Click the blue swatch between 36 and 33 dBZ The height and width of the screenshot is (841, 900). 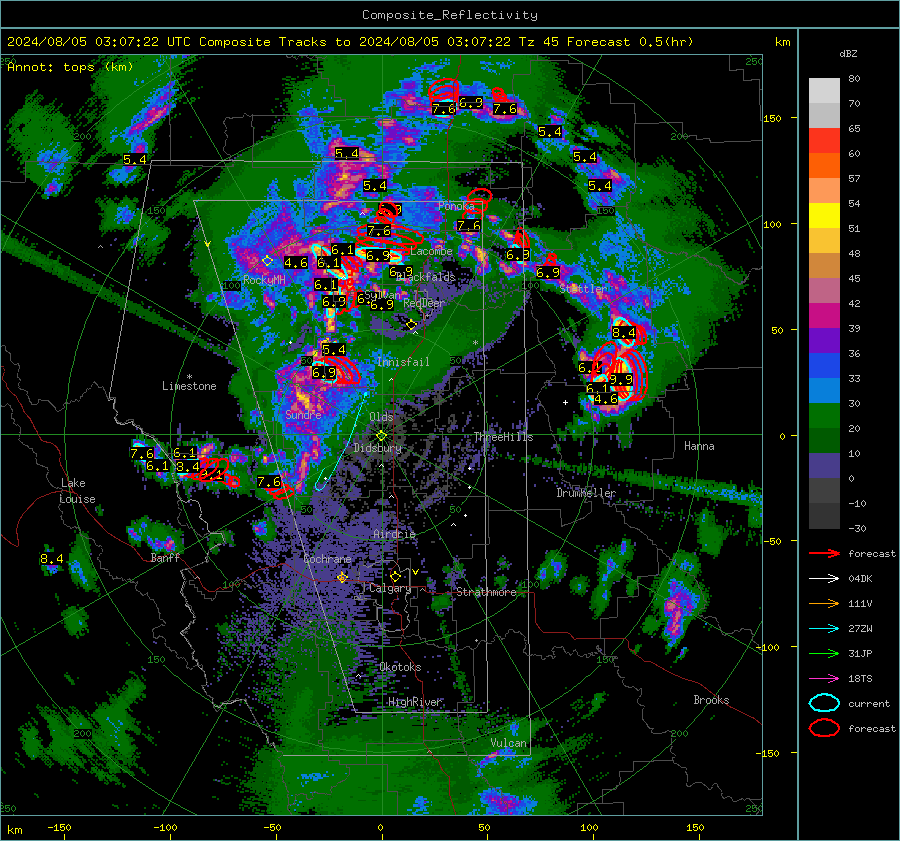coord(824,366)
